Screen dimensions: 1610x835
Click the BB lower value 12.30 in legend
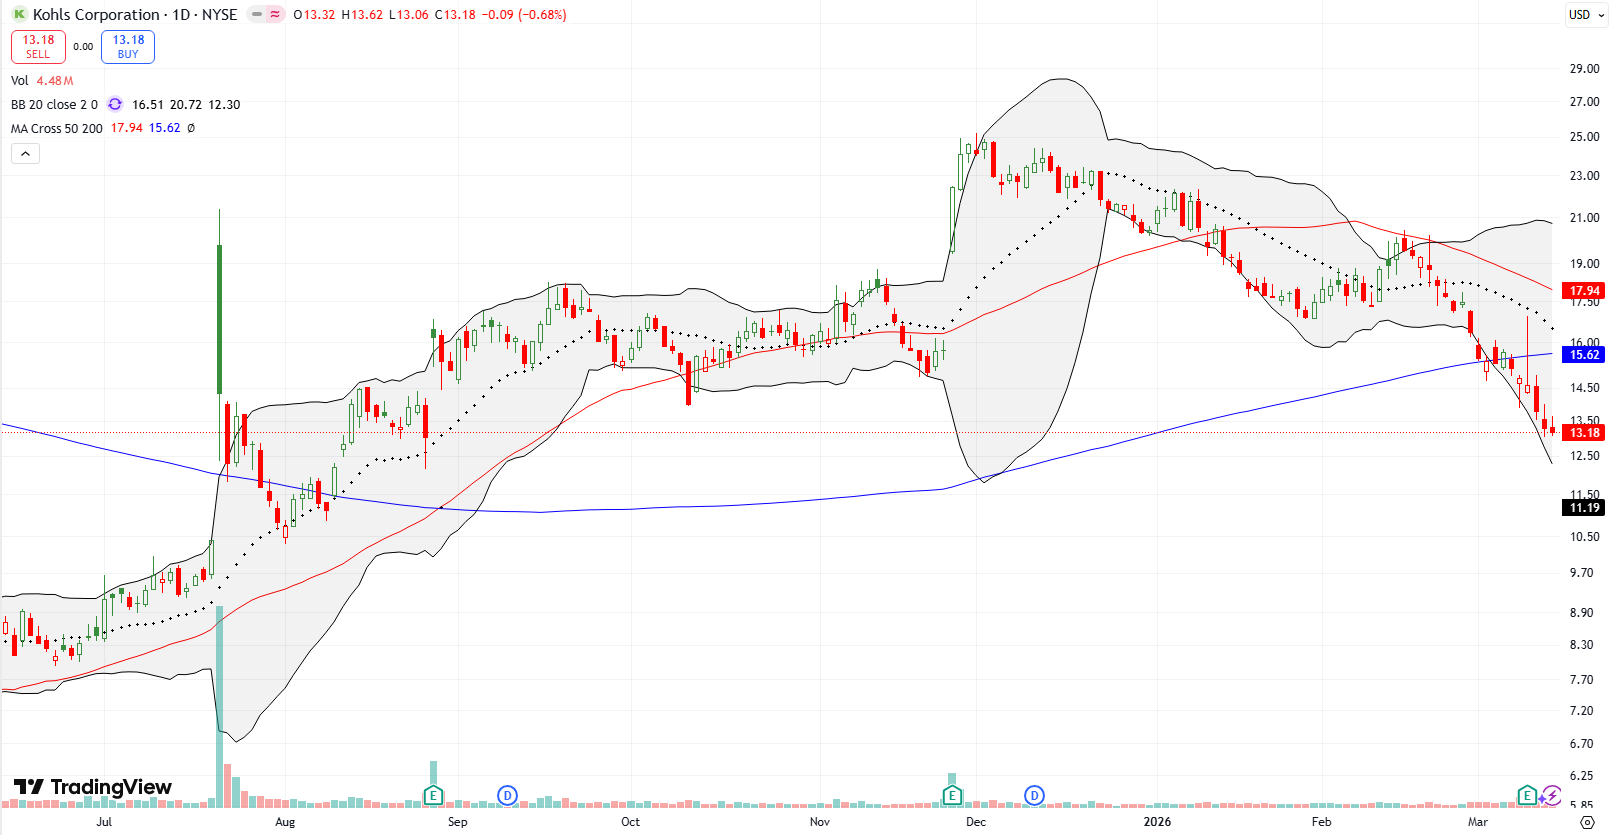[224, 105]
